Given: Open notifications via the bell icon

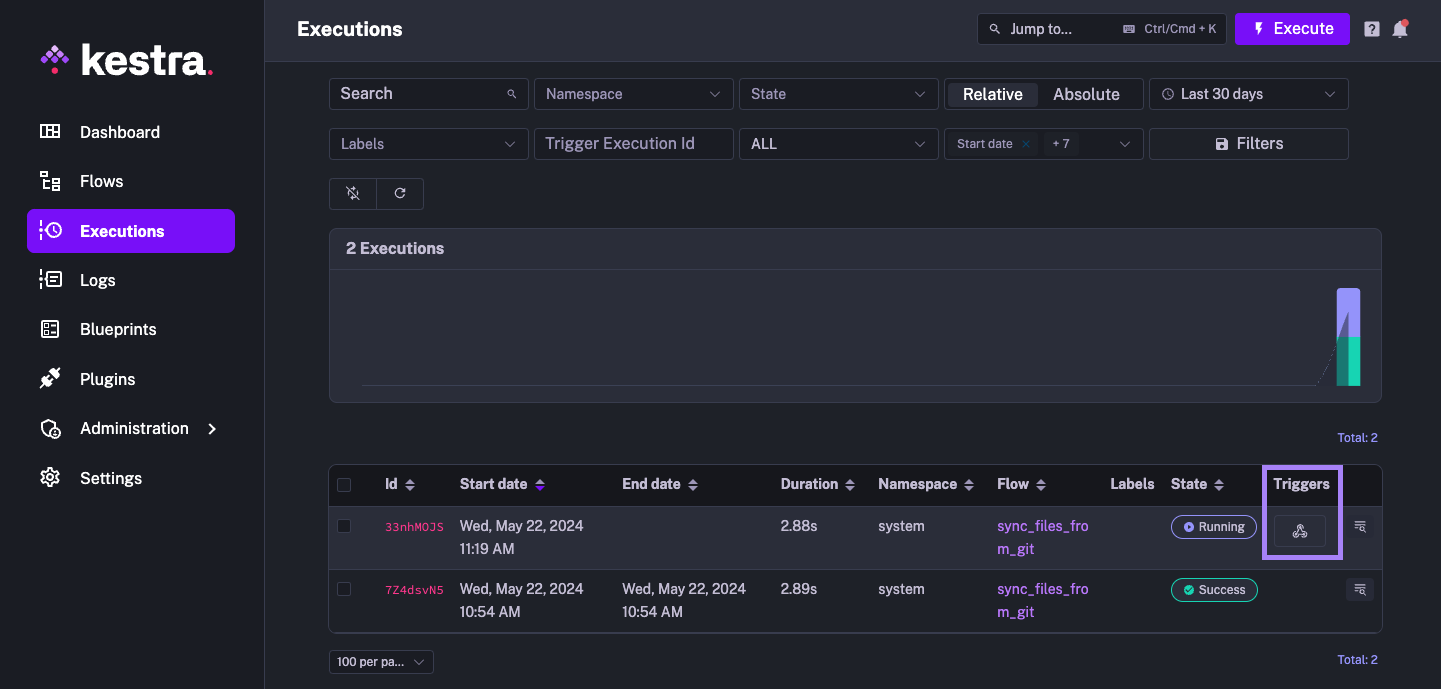Looking at the screenshot, I should (1399, 29).
